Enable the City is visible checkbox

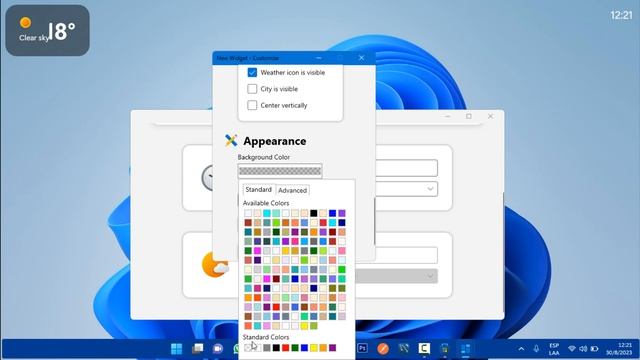tap(252, 89)
